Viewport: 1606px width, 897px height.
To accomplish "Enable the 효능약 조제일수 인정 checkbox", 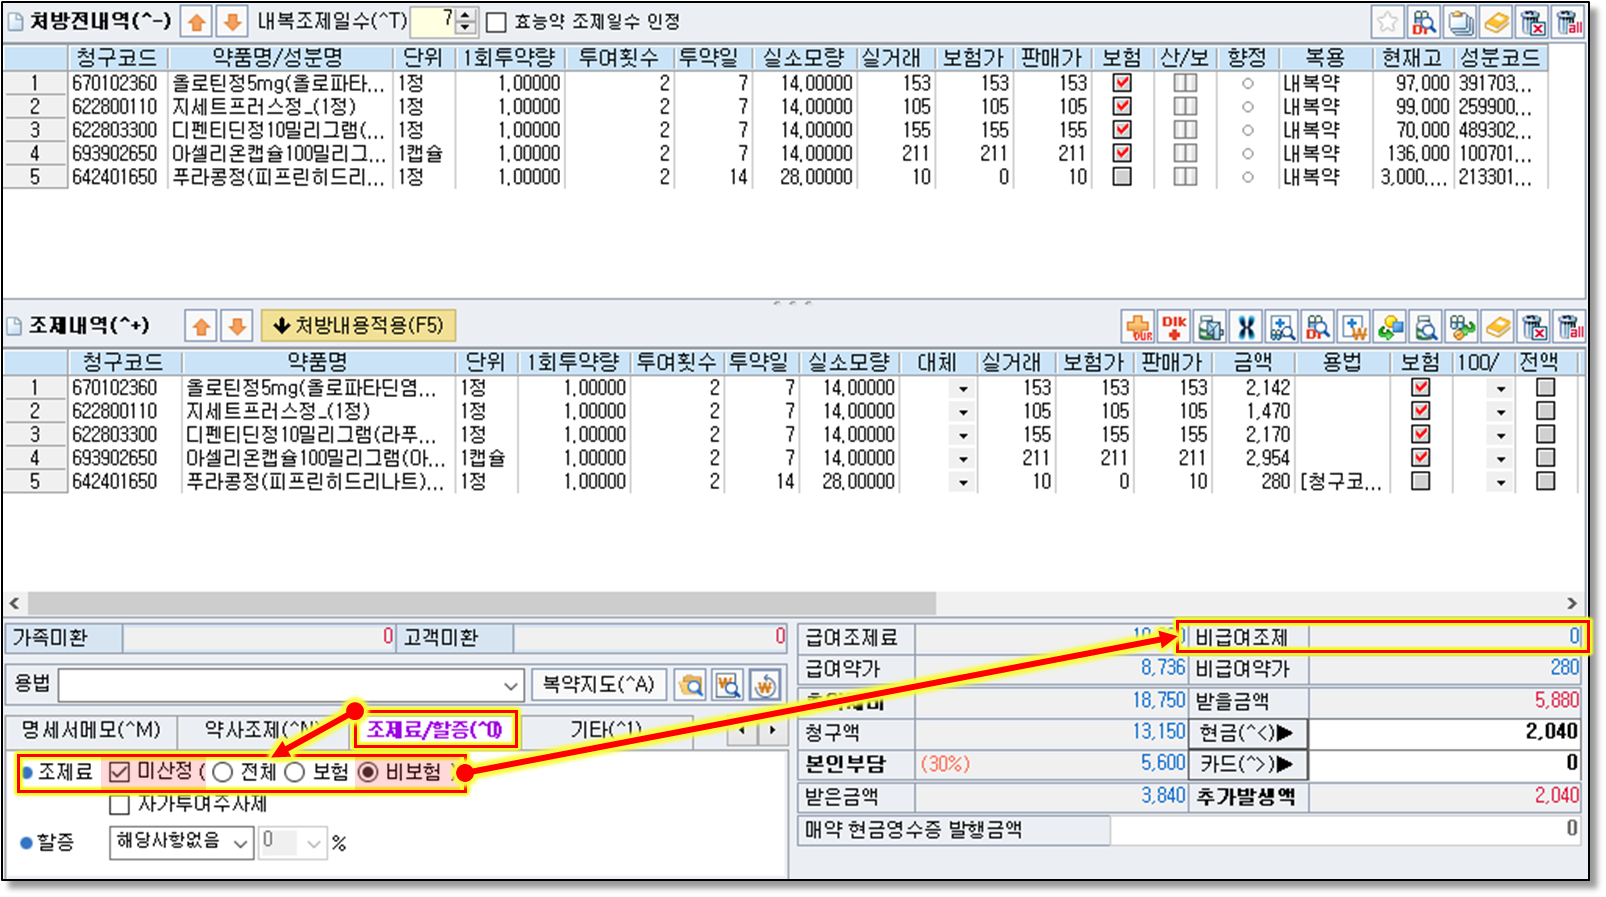I will (496, 22).
